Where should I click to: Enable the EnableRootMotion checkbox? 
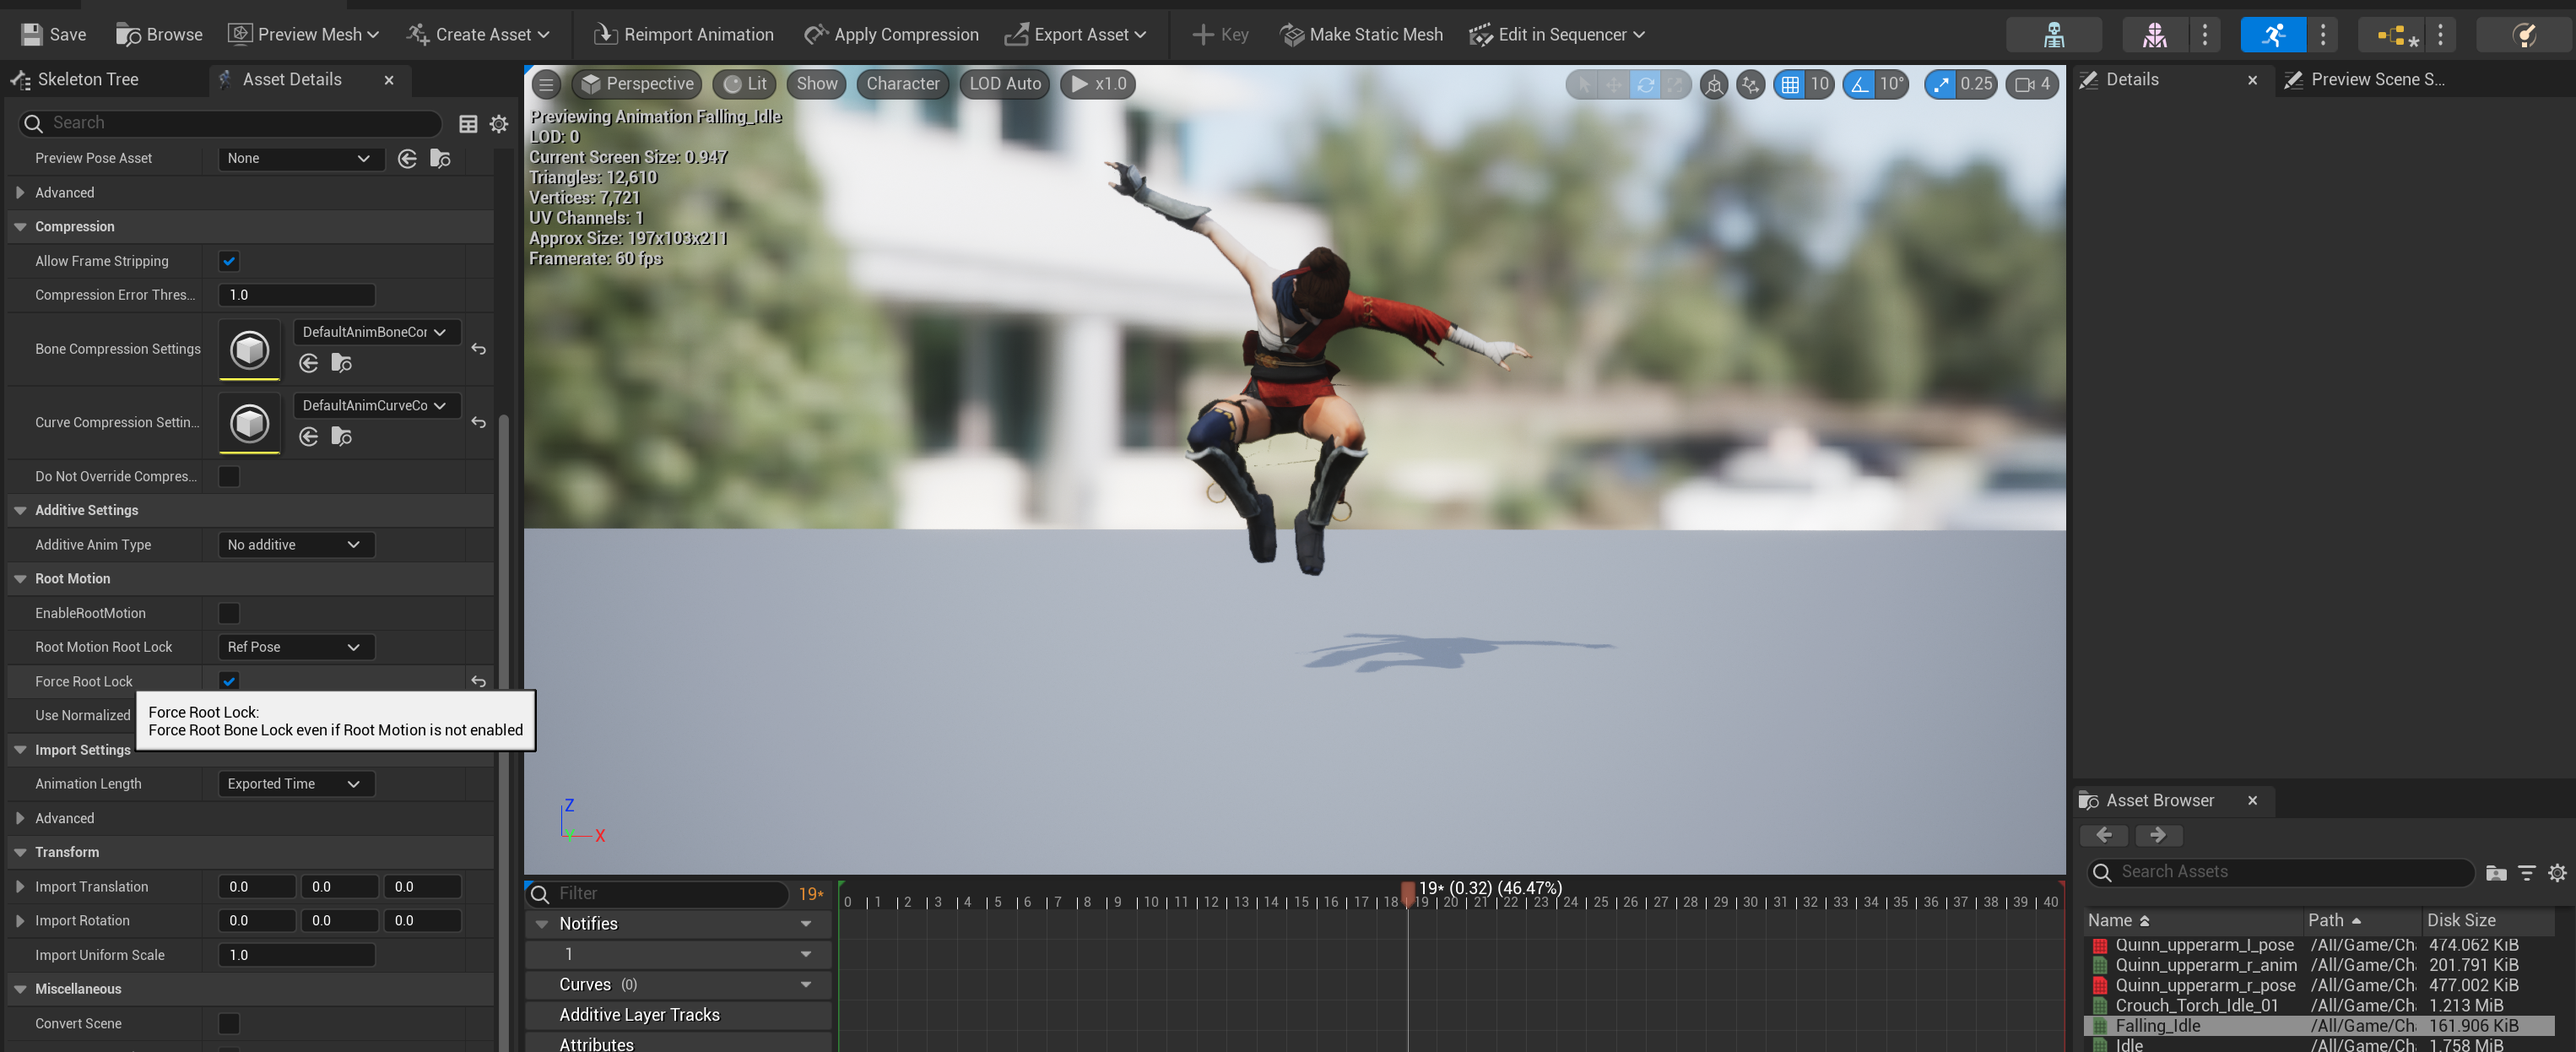coord(229,613)
